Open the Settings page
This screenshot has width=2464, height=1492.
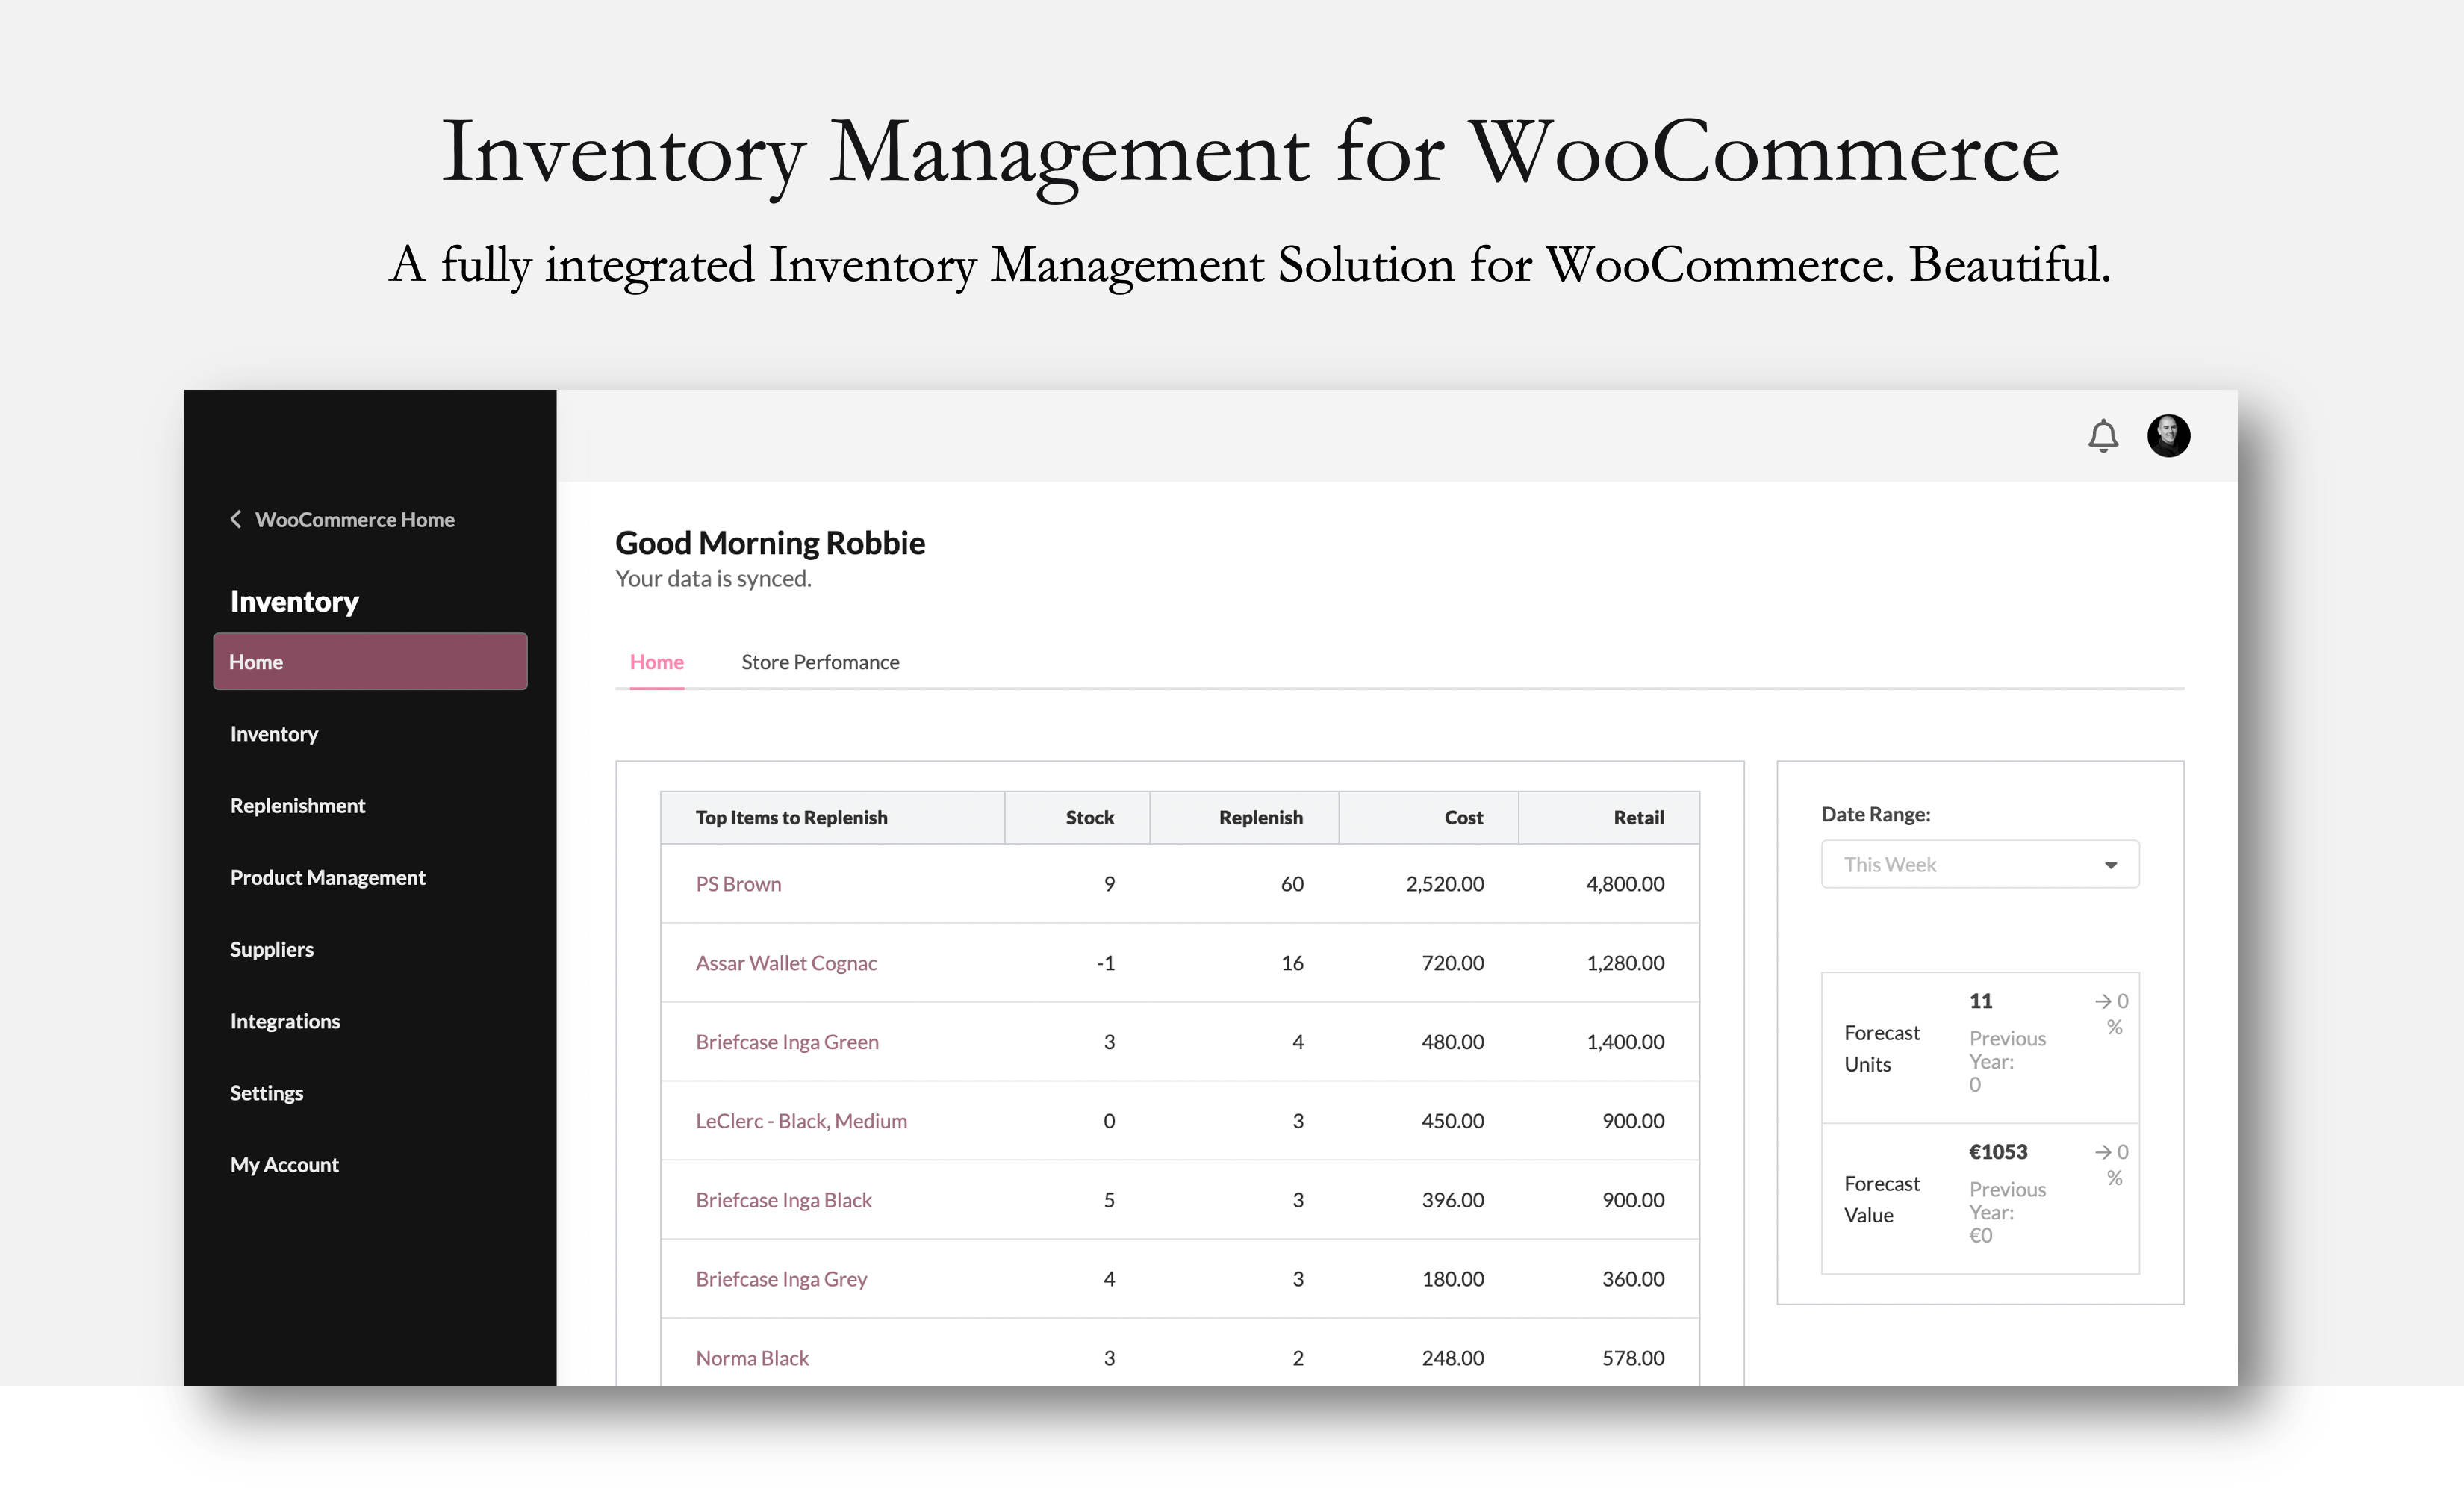[266, 1092]
